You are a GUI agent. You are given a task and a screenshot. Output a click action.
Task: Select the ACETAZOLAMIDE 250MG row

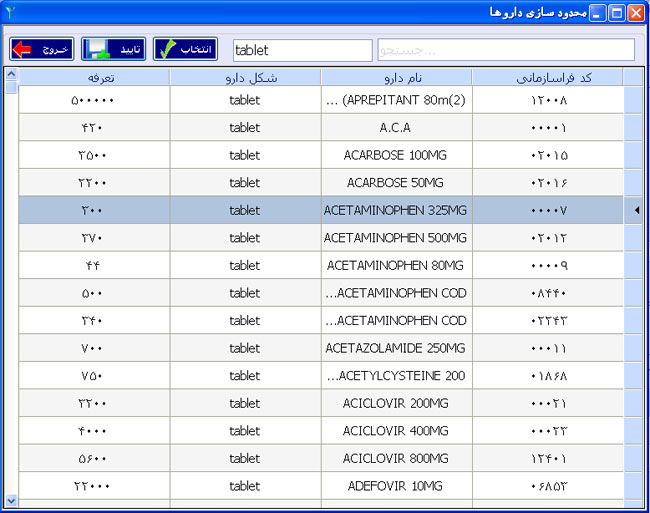click(x=396, y=348)
